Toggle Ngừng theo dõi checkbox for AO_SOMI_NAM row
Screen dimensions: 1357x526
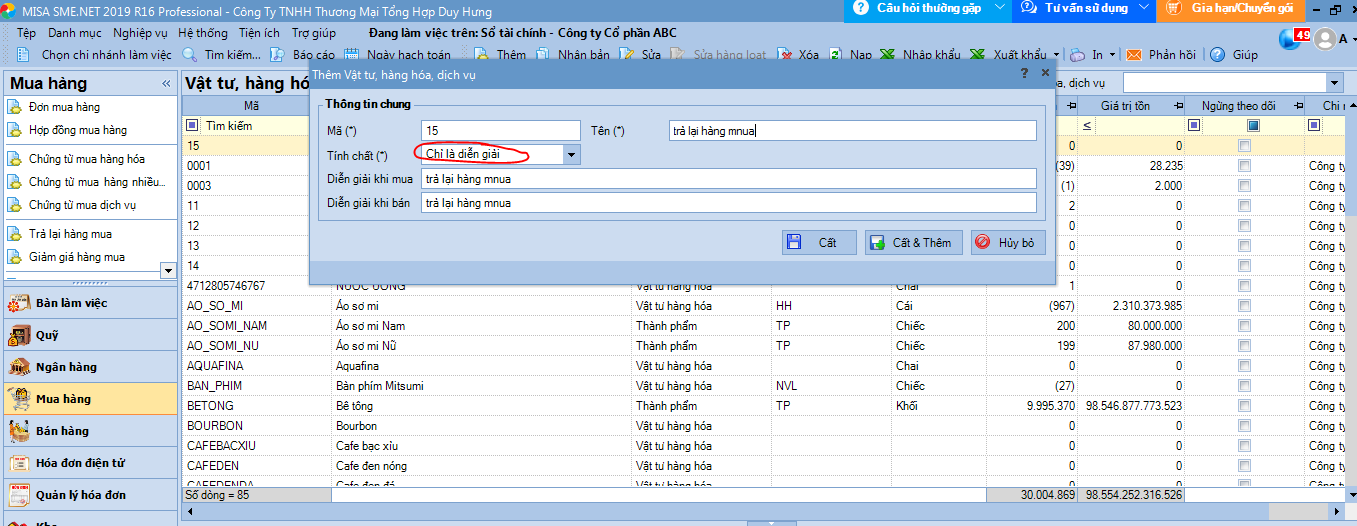coord(1244,326)
